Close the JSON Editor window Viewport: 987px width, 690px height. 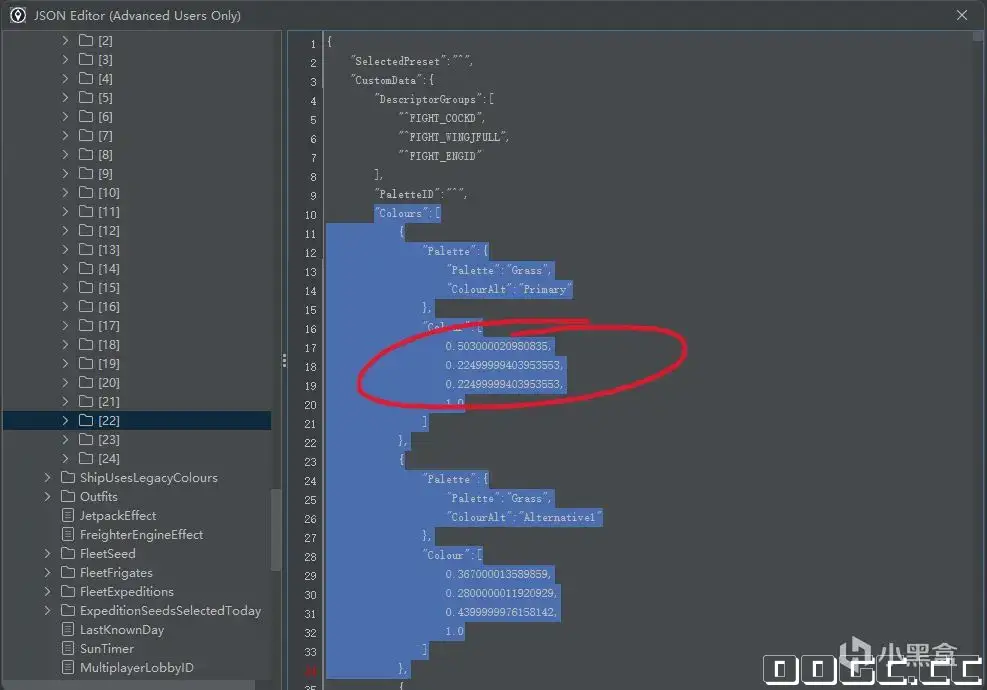(961, 15)
